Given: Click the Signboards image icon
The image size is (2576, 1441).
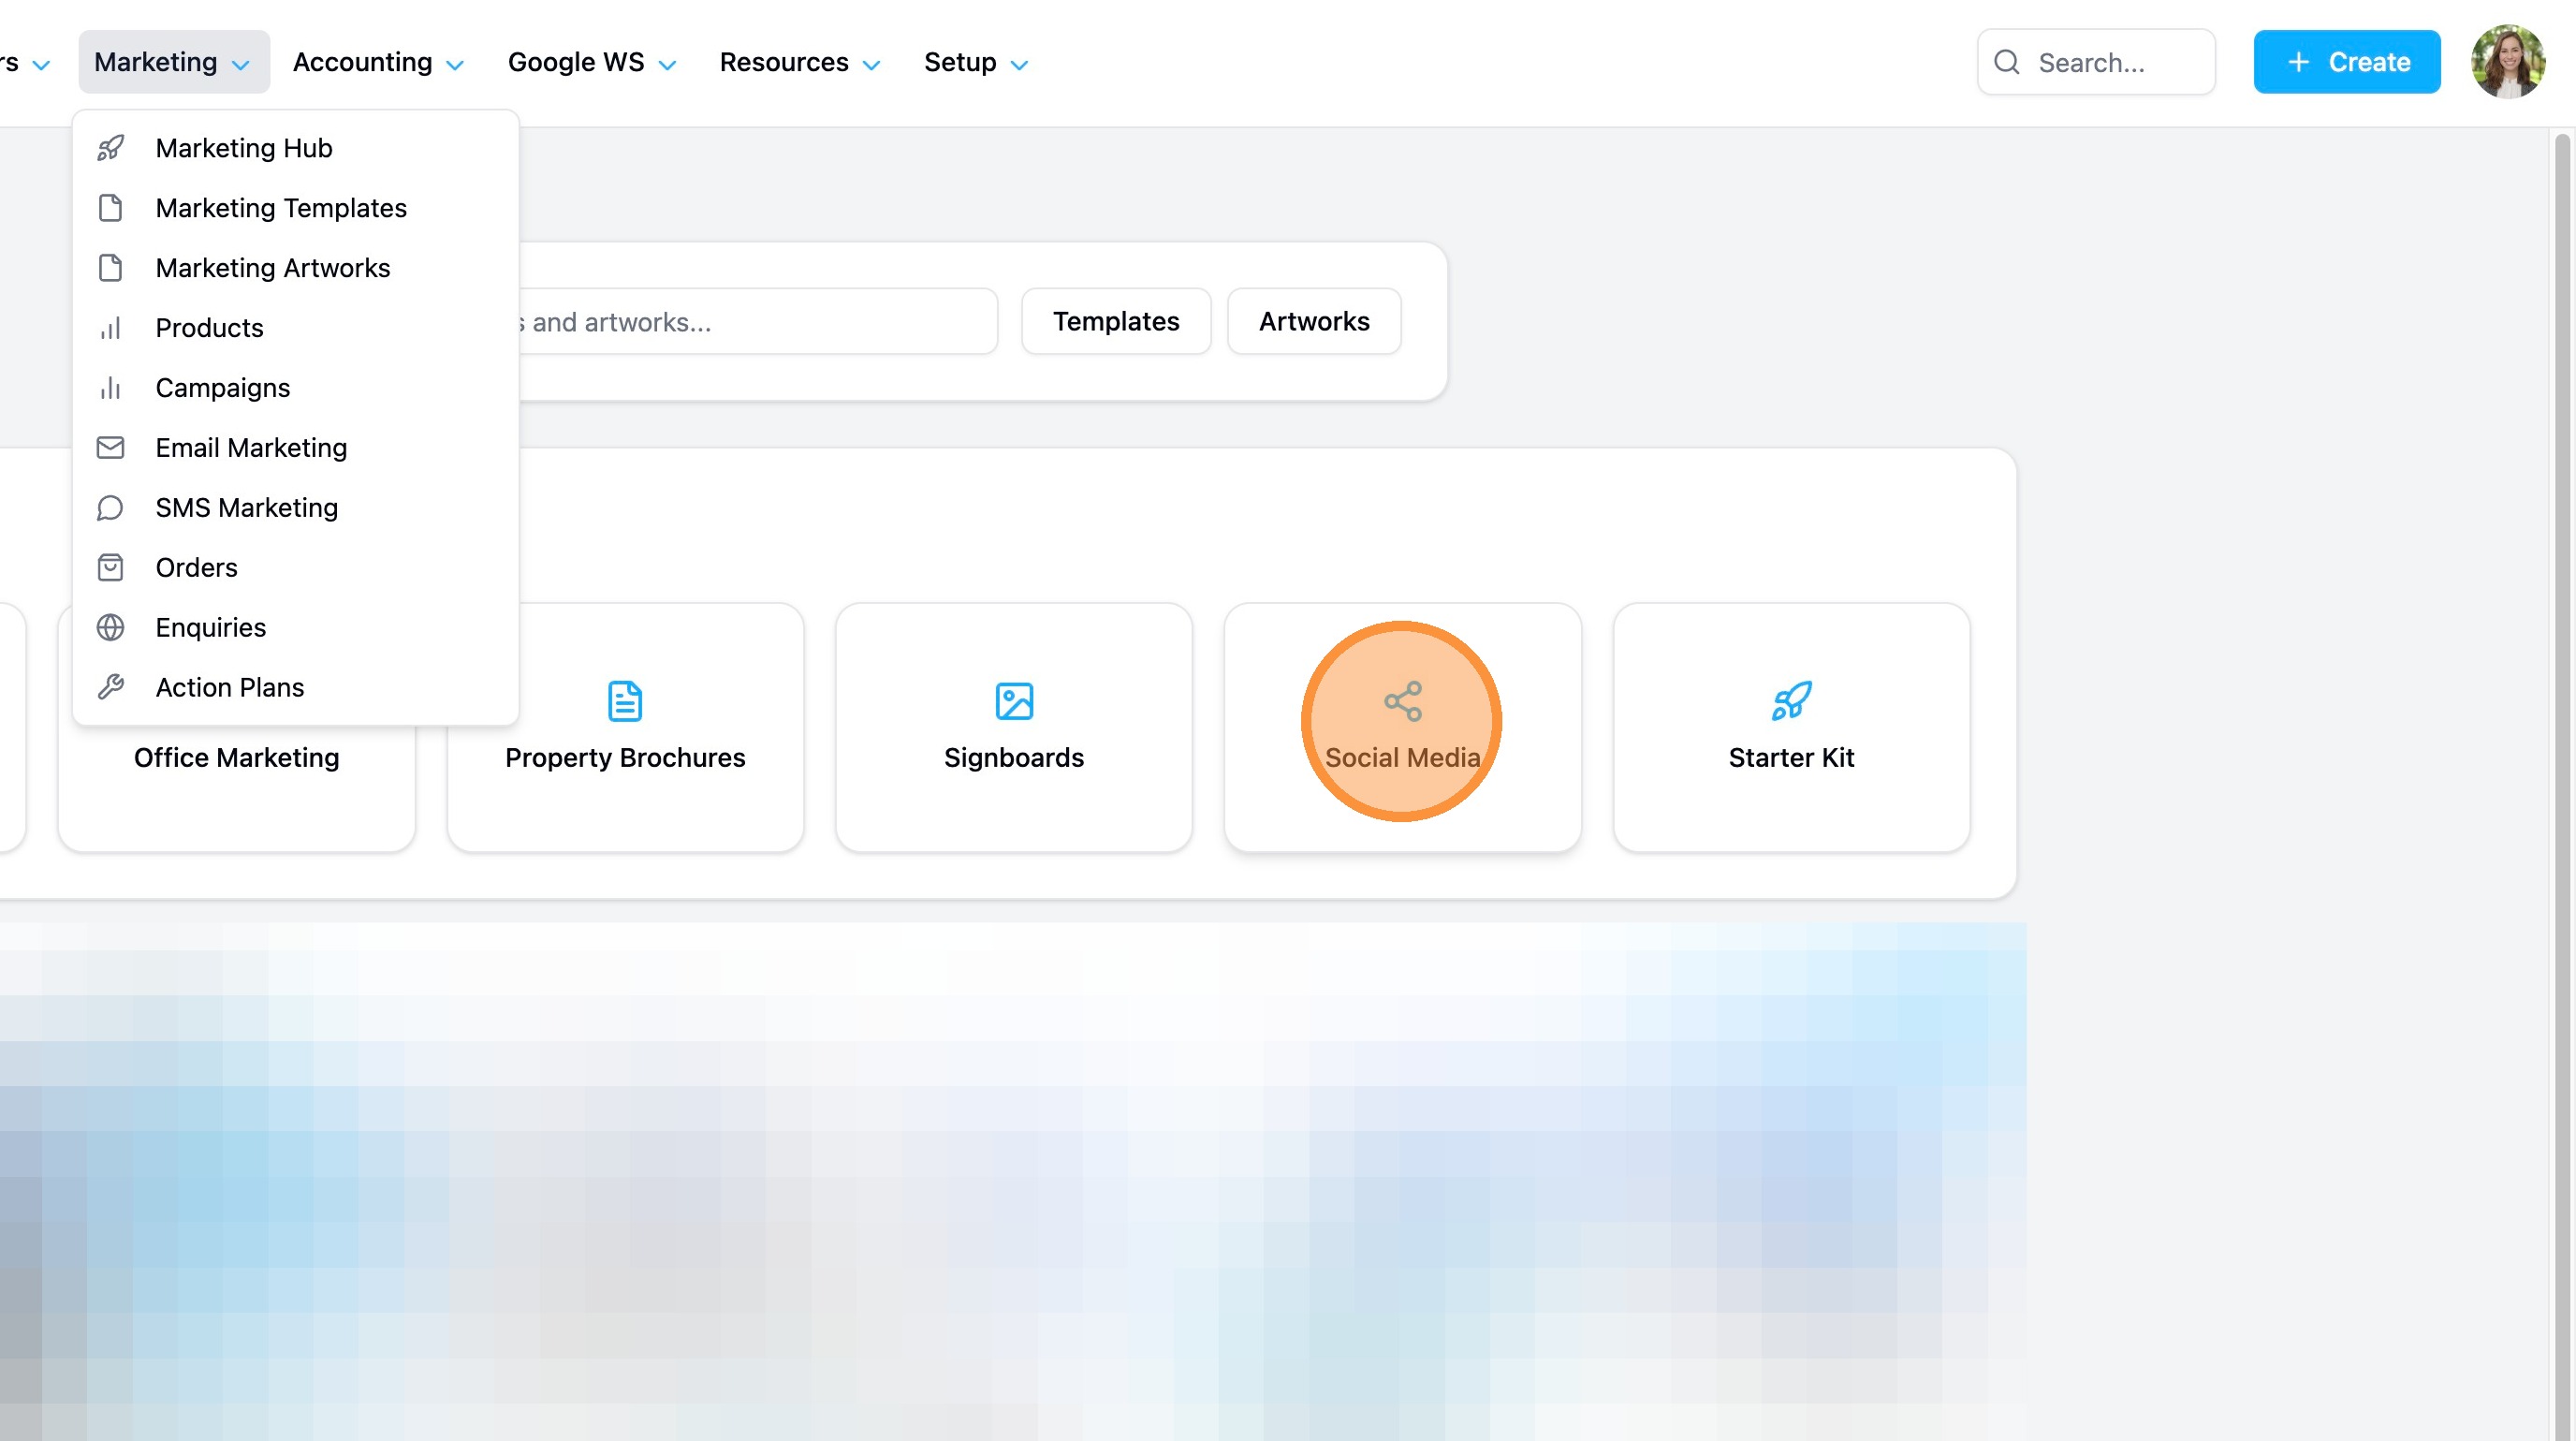Looking at the screenshot, I should [x=1014, y=701].
